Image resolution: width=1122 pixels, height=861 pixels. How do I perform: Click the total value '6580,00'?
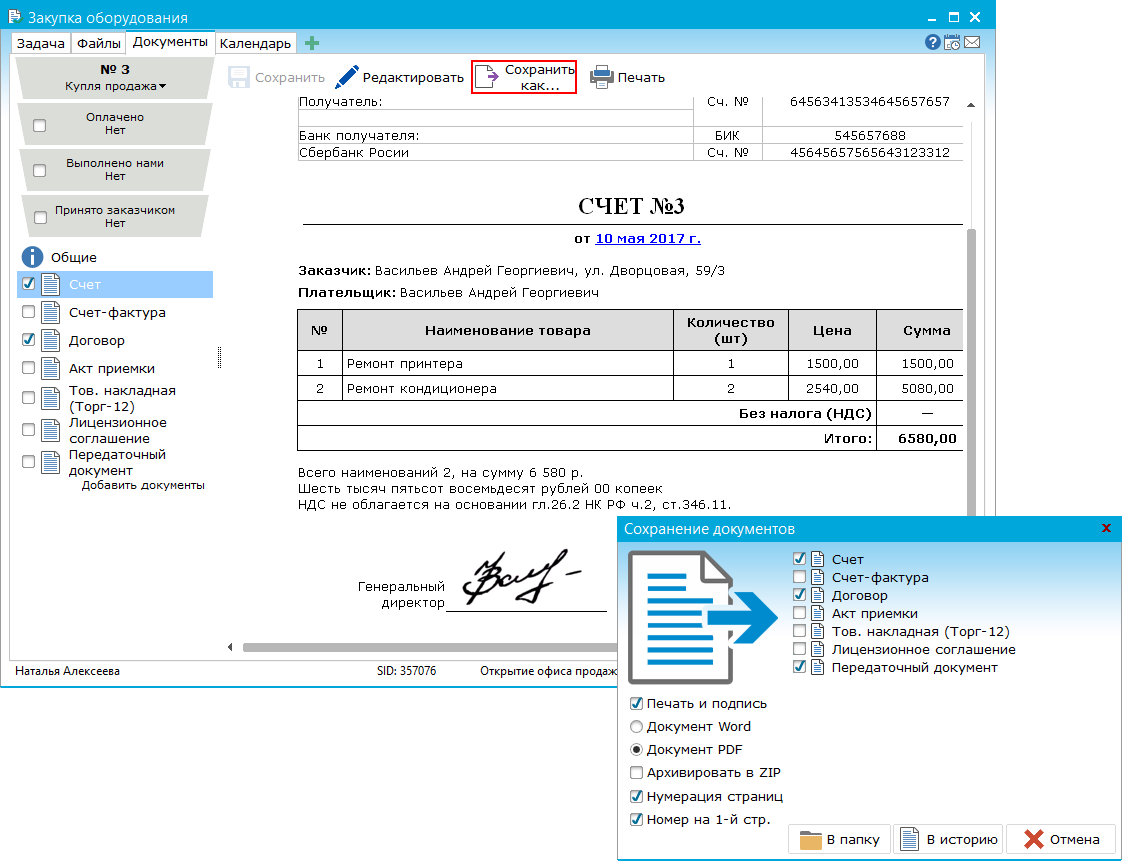tap(927, 438)
